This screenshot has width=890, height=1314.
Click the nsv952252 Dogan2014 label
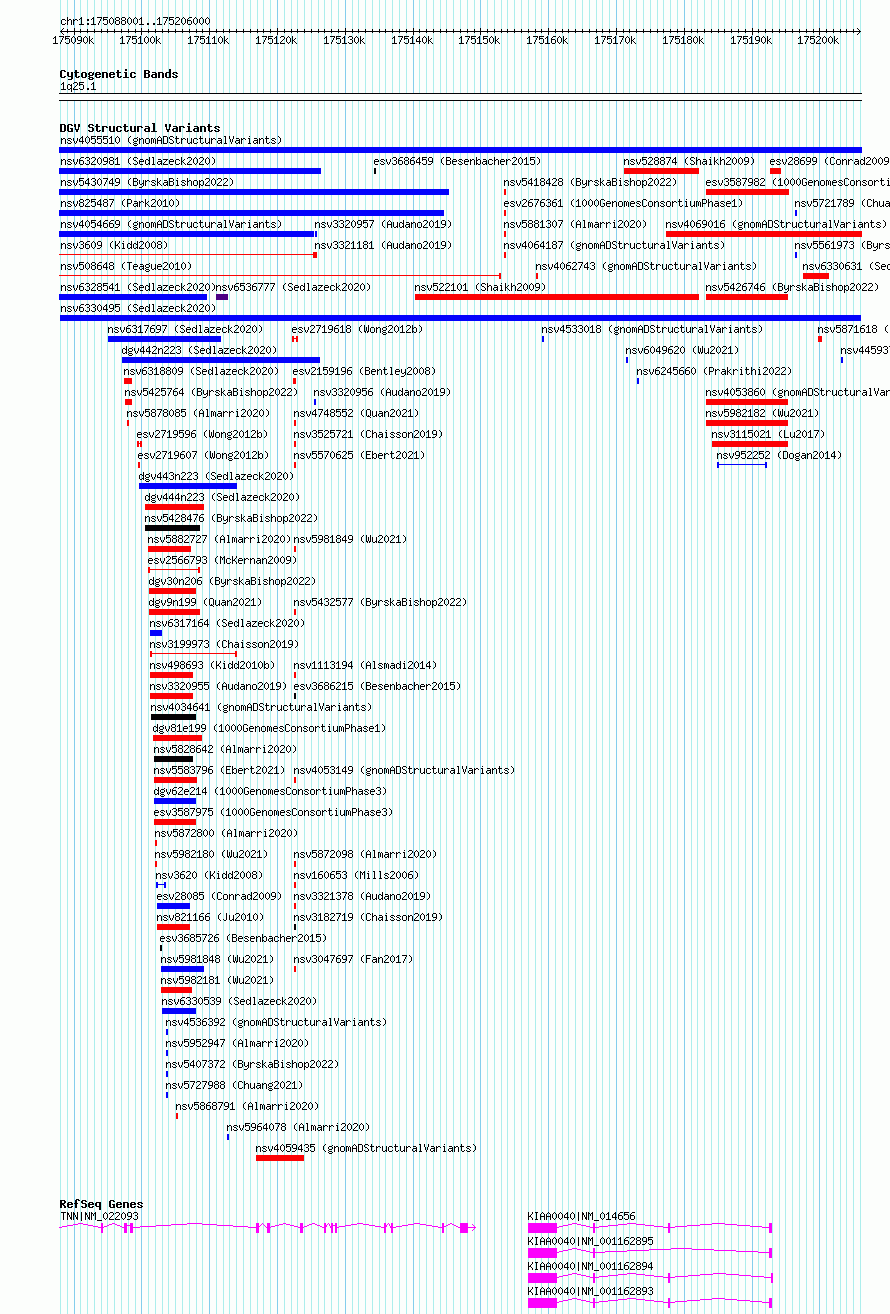780,455
